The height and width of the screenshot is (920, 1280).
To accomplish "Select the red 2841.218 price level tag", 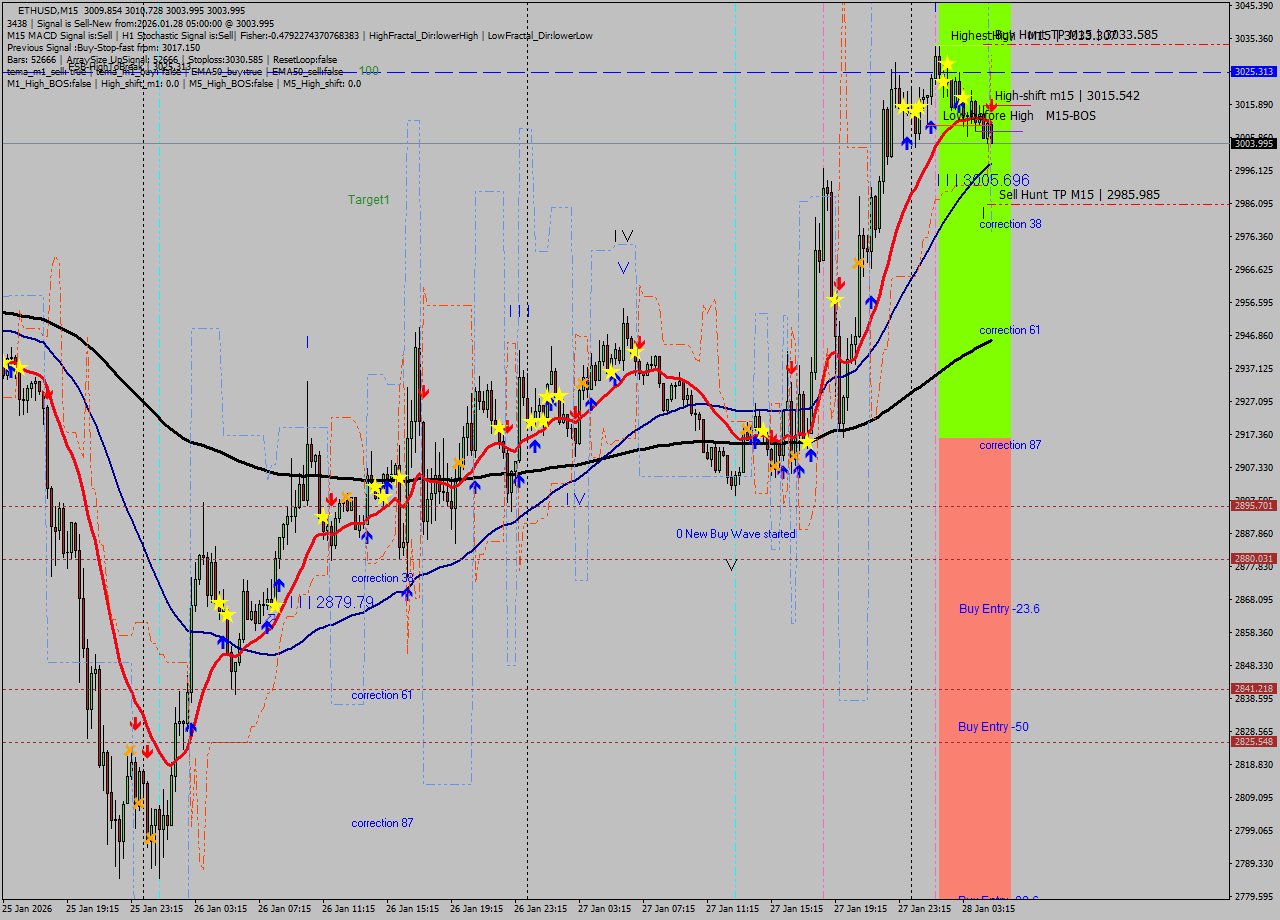I will pos(1252,689).
